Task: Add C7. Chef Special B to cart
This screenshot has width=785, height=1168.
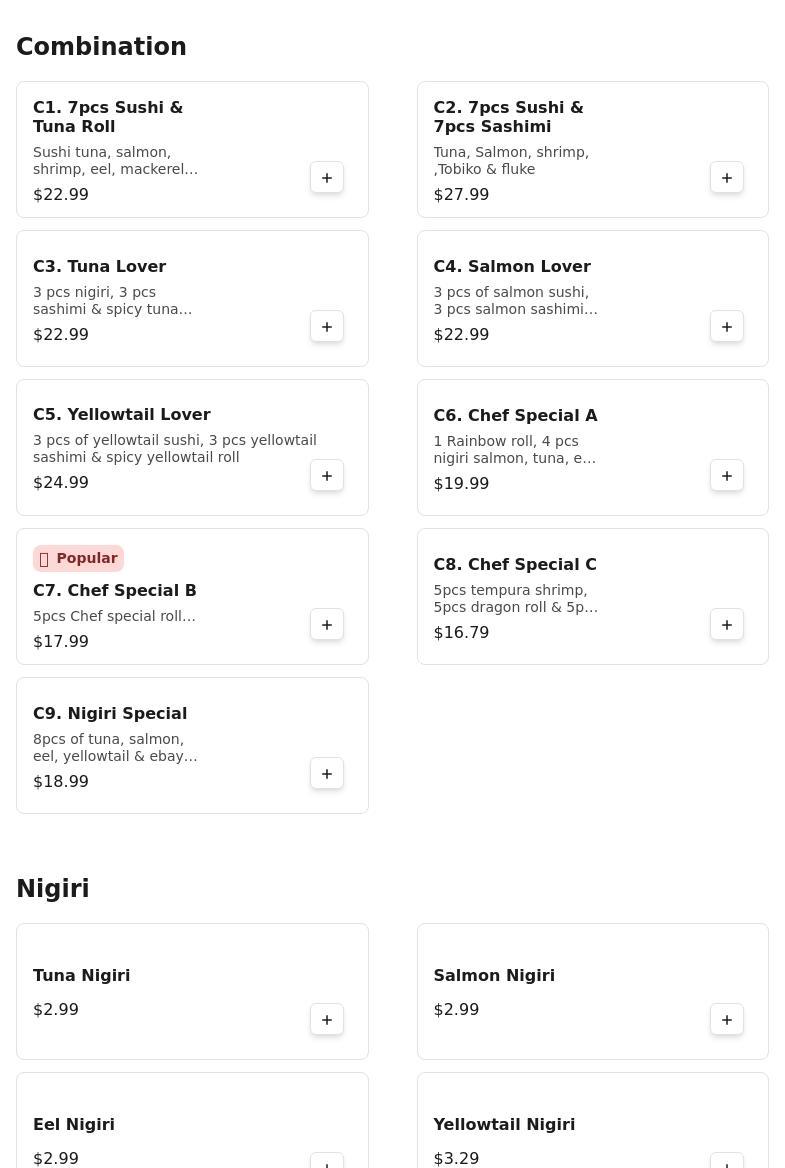Action: point(326,624)
